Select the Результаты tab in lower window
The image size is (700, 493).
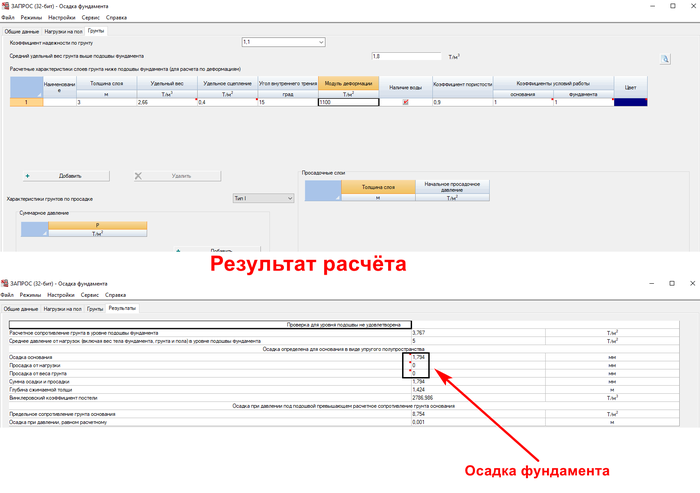pyautogui.click(x=123, y=308)
